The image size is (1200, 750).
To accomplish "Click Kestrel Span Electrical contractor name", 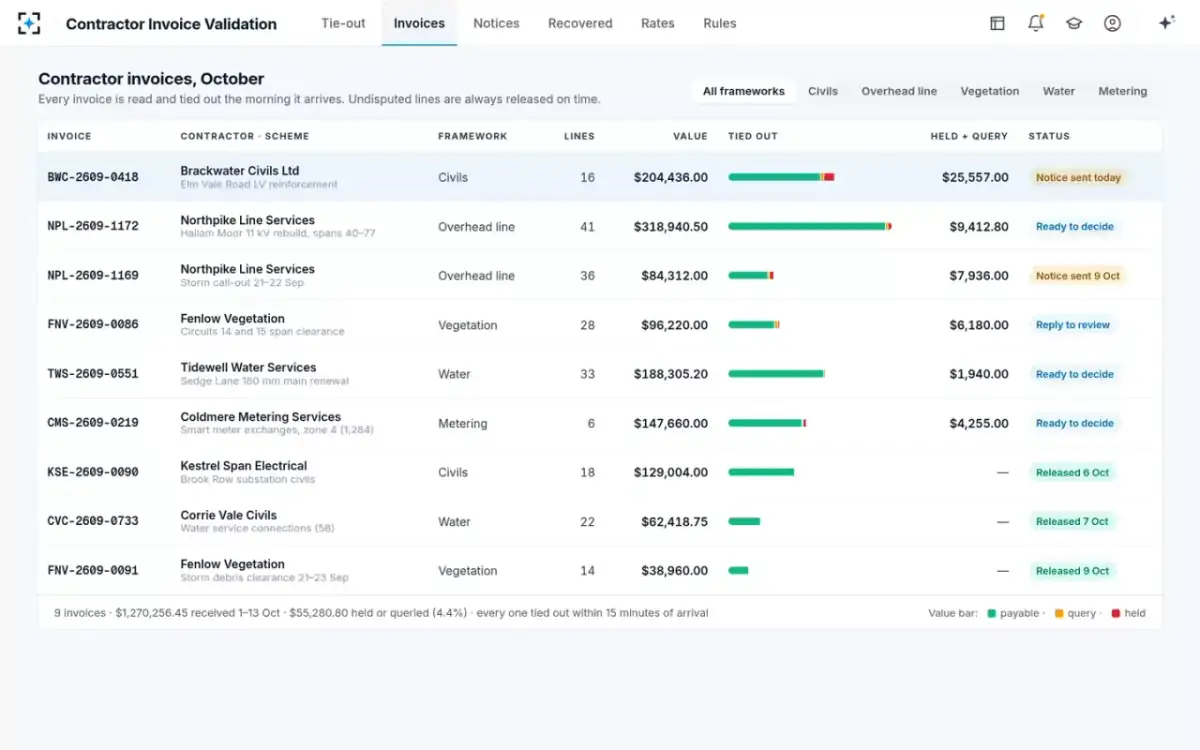I will [x=244, y=465].
